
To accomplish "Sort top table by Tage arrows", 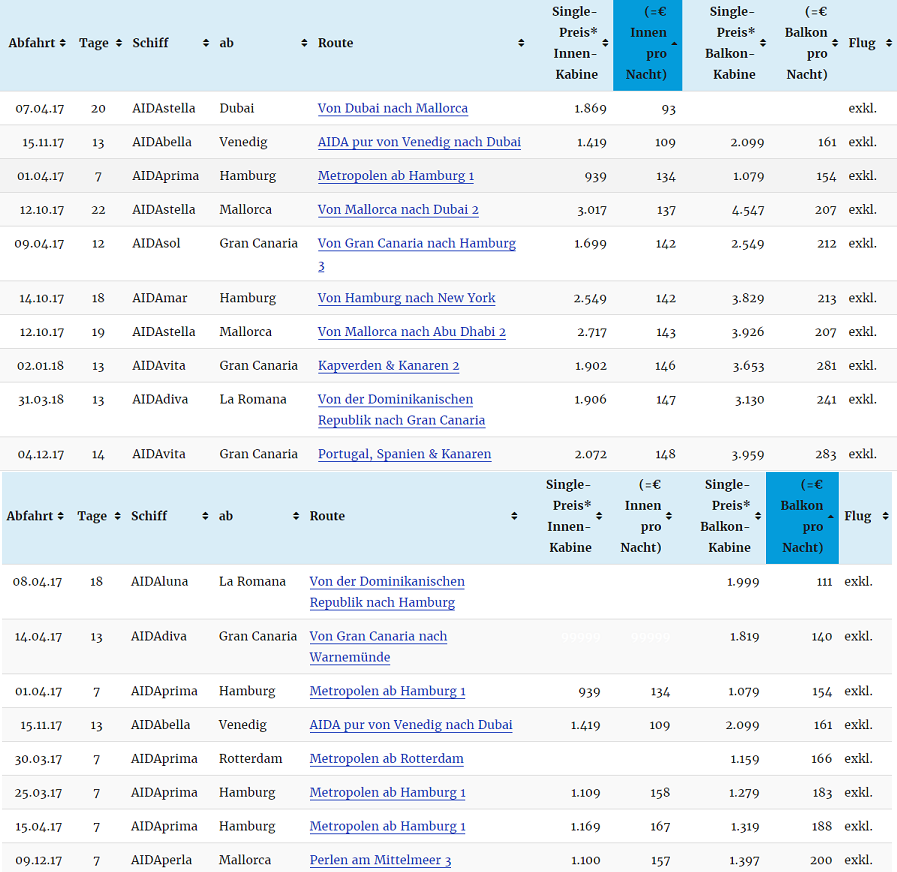I will click(118, 43).
